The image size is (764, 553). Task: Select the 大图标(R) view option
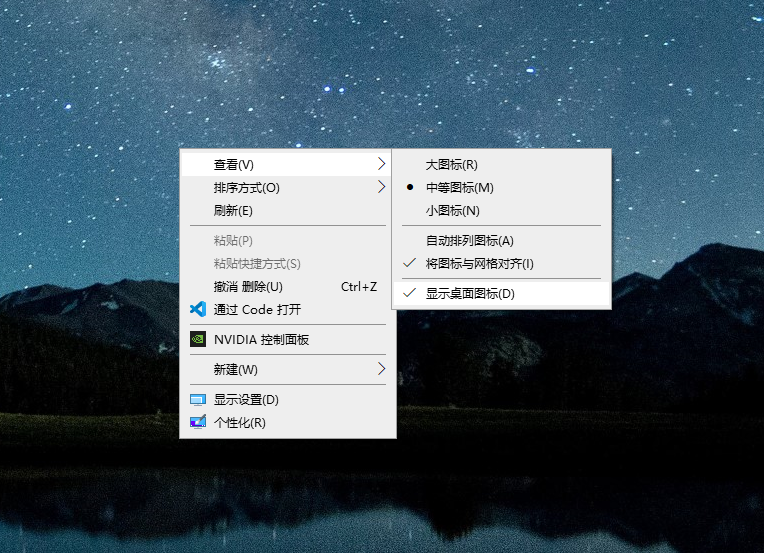501,165
